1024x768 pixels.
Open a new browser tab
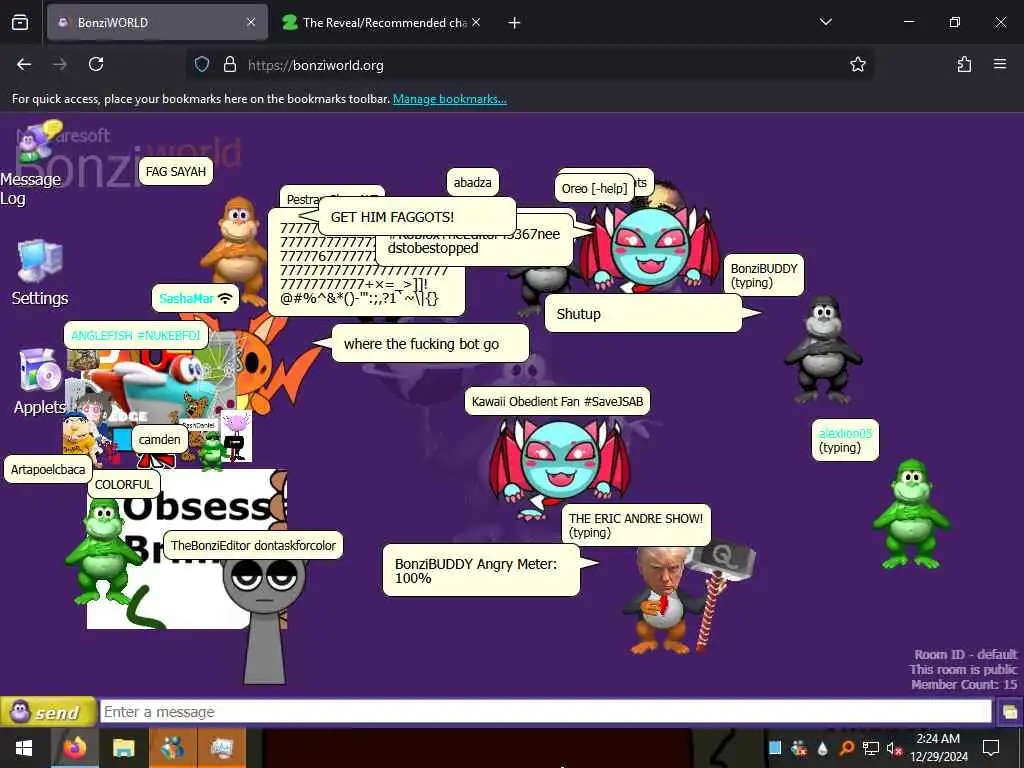point(514,23)
